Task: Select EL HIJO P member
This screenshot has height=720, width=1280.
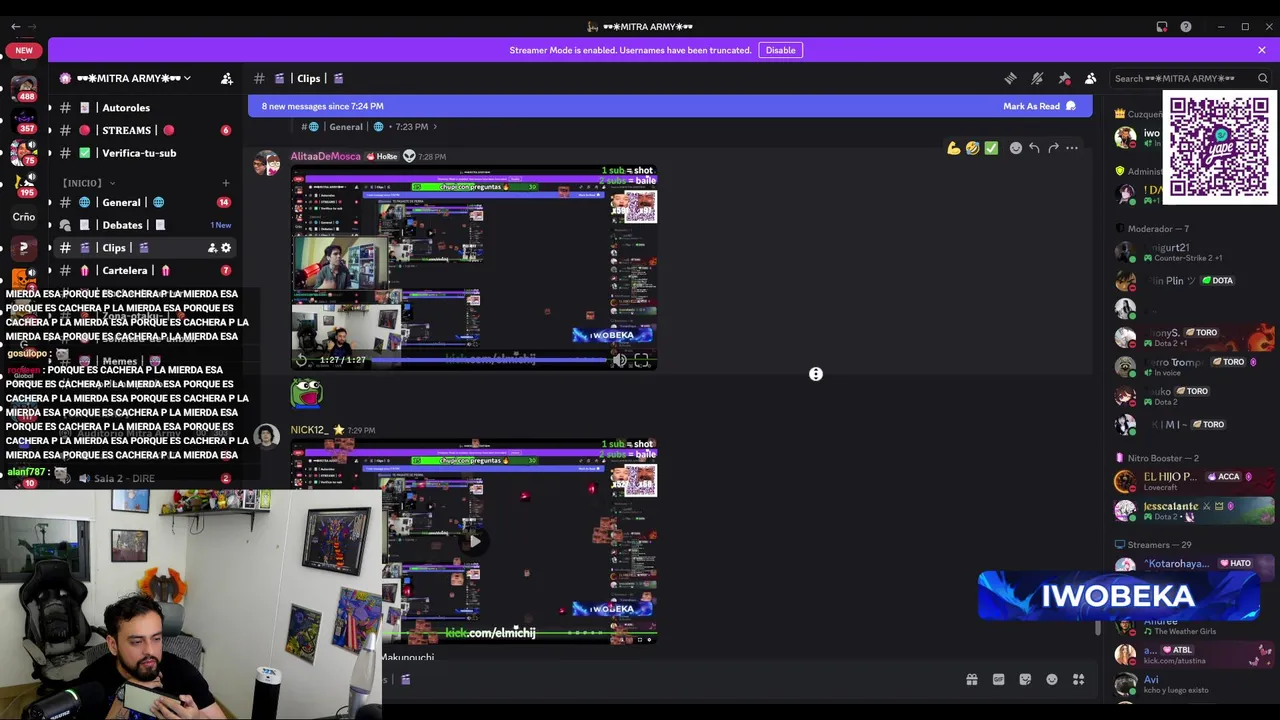Action: tap(1193, 481)
